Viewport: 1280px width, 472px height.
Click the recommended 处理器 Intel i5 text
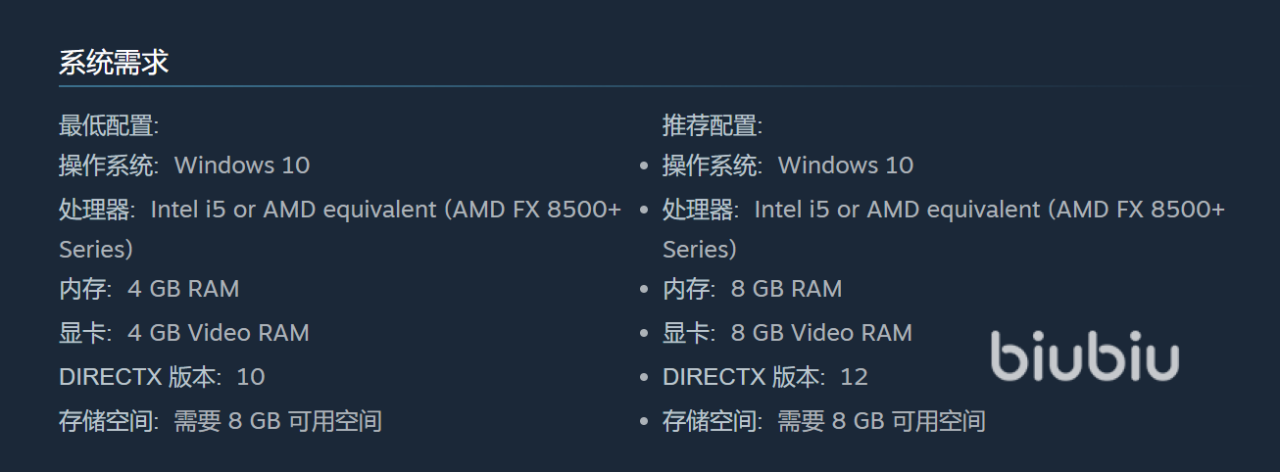click(944, 229)
